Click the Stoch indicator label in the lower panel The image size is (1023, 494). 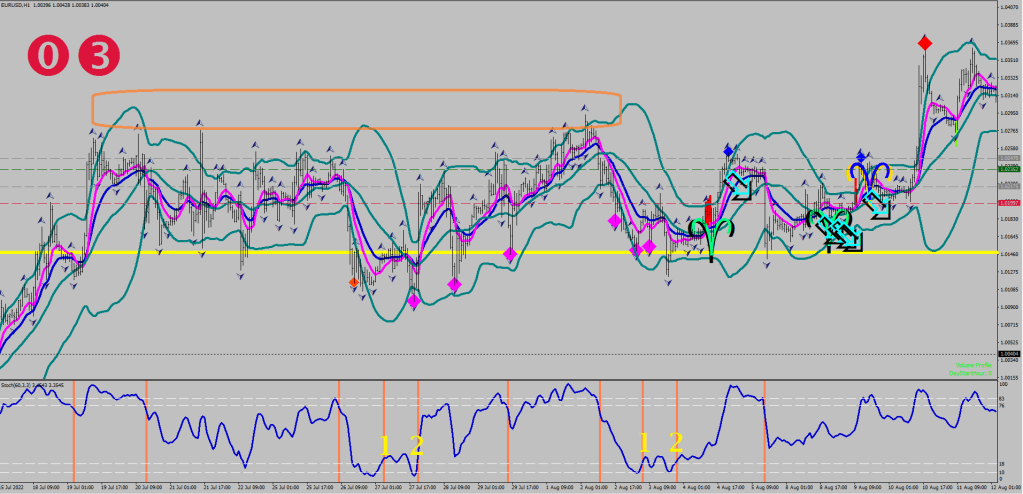pos(22,383)
